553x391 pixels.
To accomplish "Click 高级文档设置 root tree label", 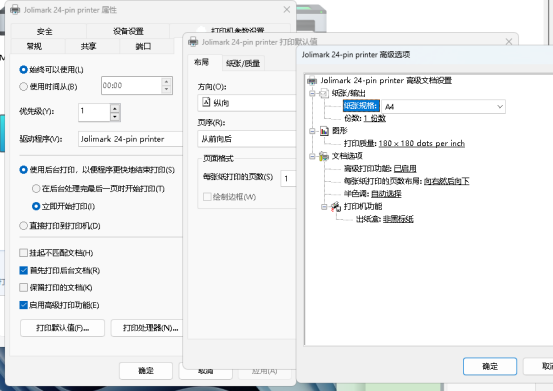I will 386,81.
